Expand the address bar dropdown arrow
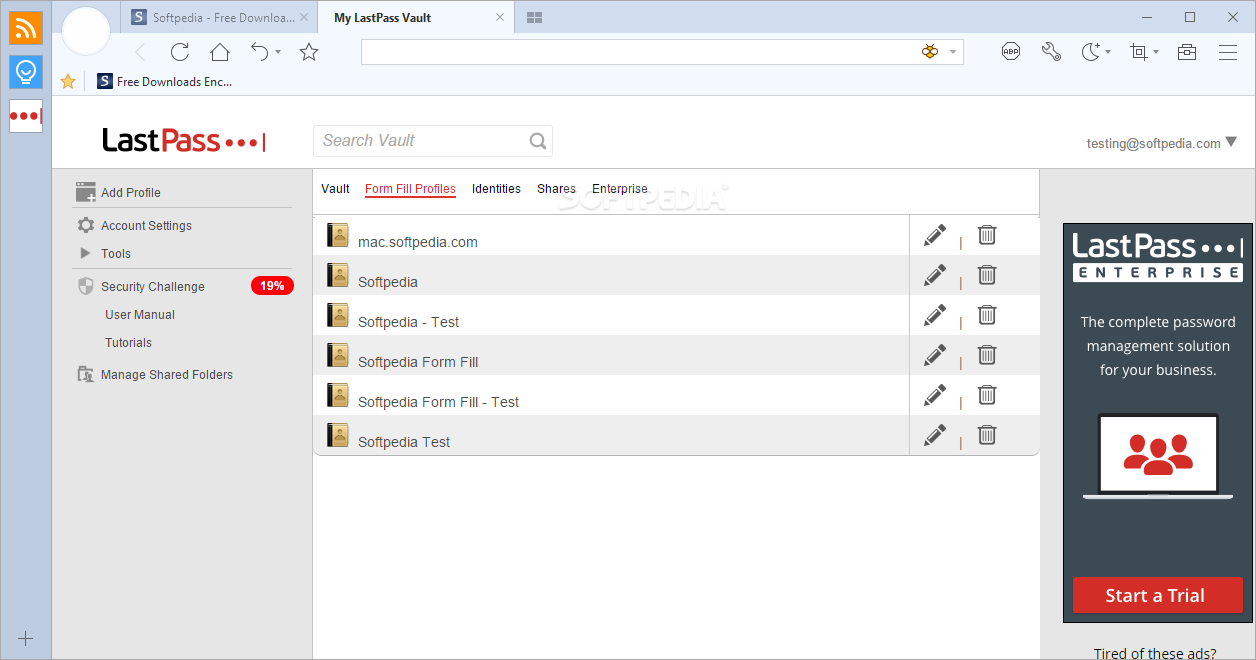This screenshot has width=1256, height=660. coord(953,52)
